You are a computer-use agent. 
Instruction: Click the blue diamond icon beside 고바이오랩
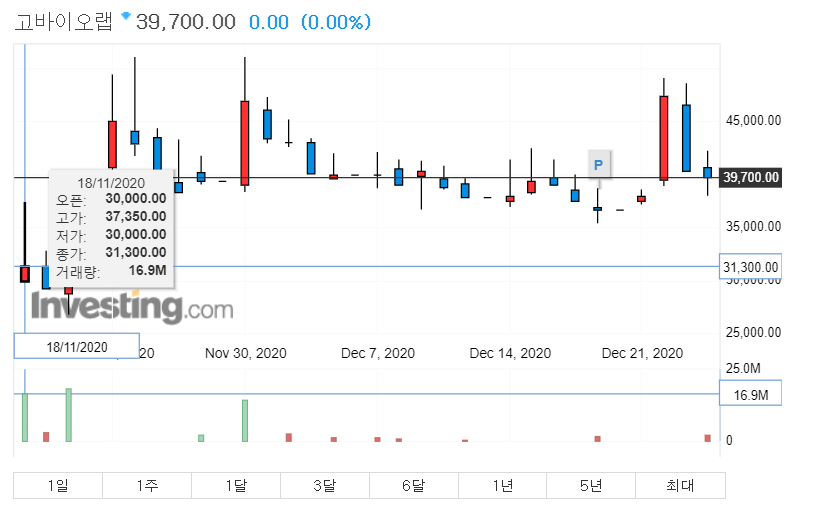click(x=125, y=16)
